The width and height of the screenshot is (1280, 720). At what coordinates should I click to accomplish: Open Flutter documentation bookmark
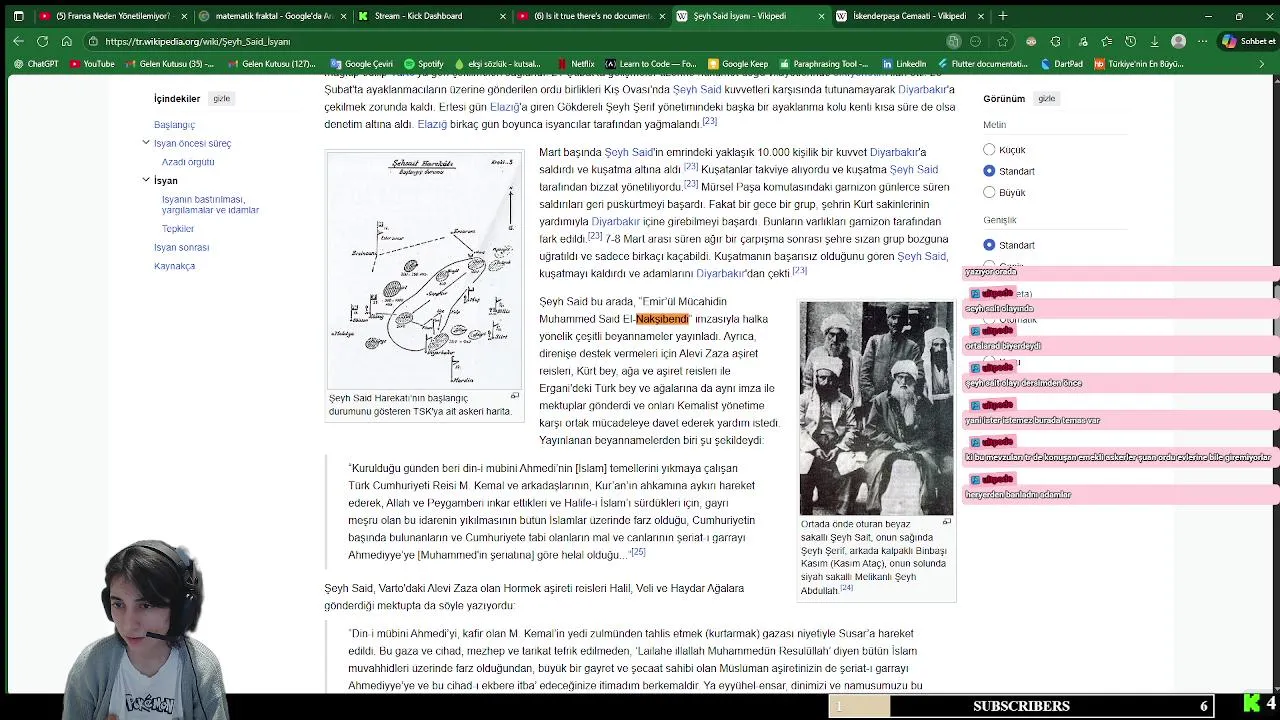[981, 64]
